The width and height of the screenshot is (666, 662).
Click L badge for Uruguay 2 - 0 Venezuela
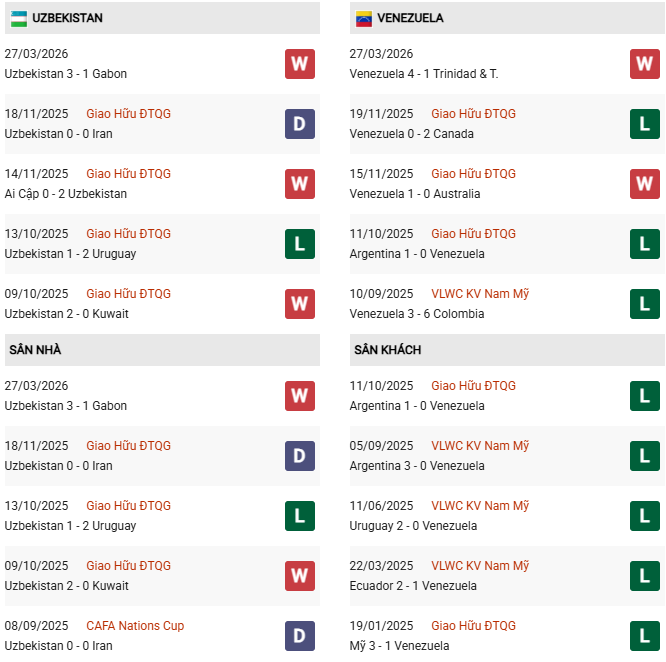tap(645, 516)
